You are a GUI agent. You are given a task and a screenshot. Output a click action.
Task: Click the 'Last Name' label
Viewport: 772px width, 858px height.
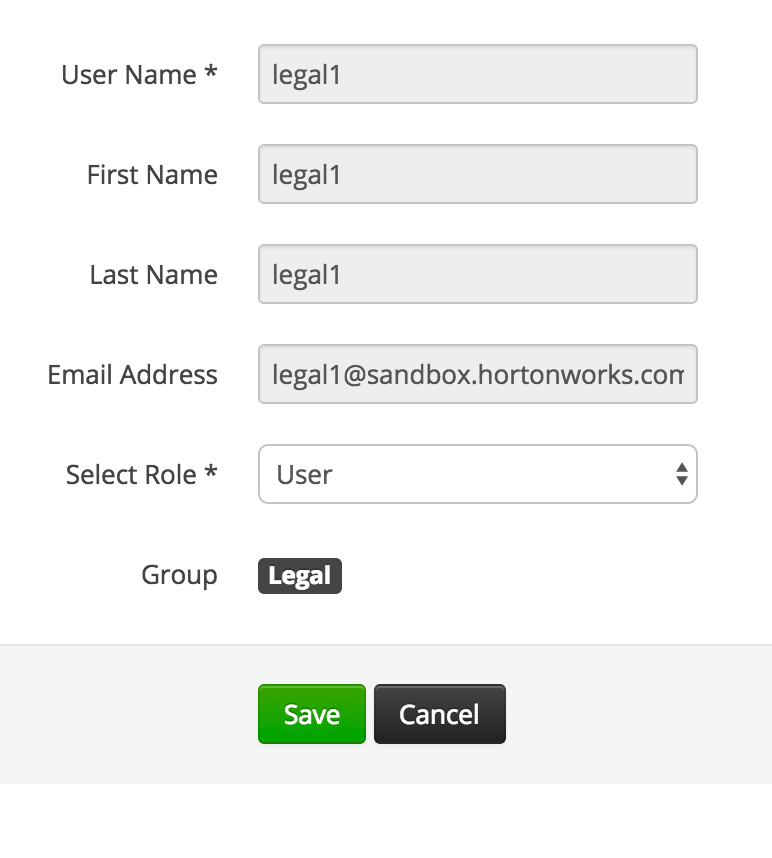pyautogui.click(x=153, y=275)
